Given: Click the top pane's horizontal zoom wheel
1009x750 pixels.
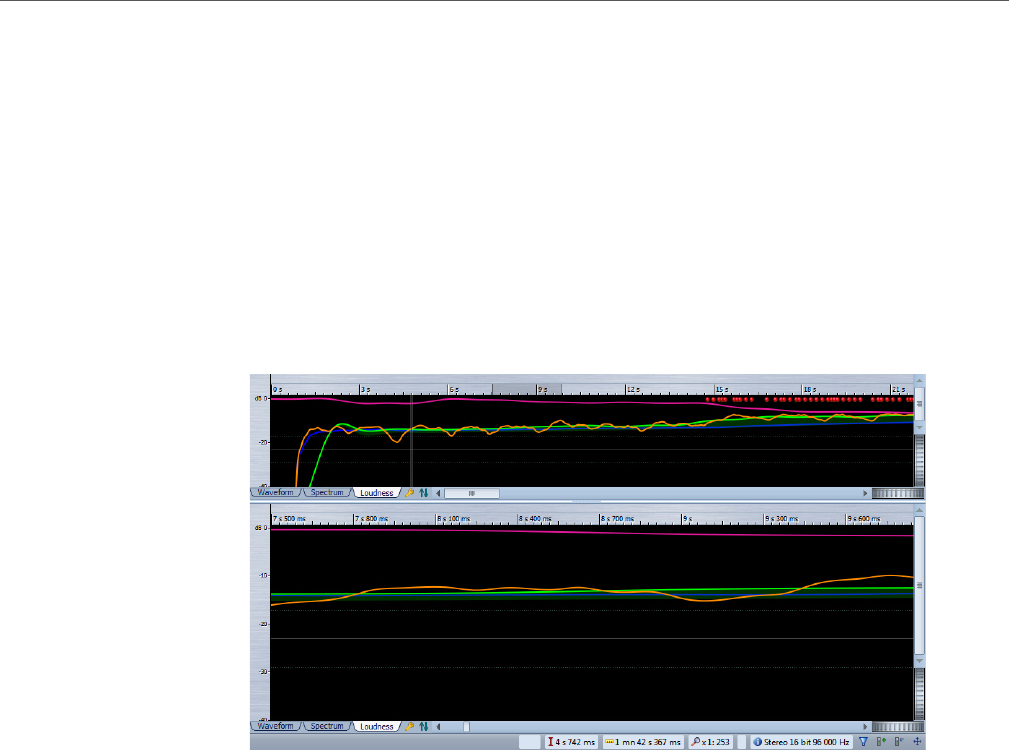Looking at the screenshot, I should coord(898,493).
